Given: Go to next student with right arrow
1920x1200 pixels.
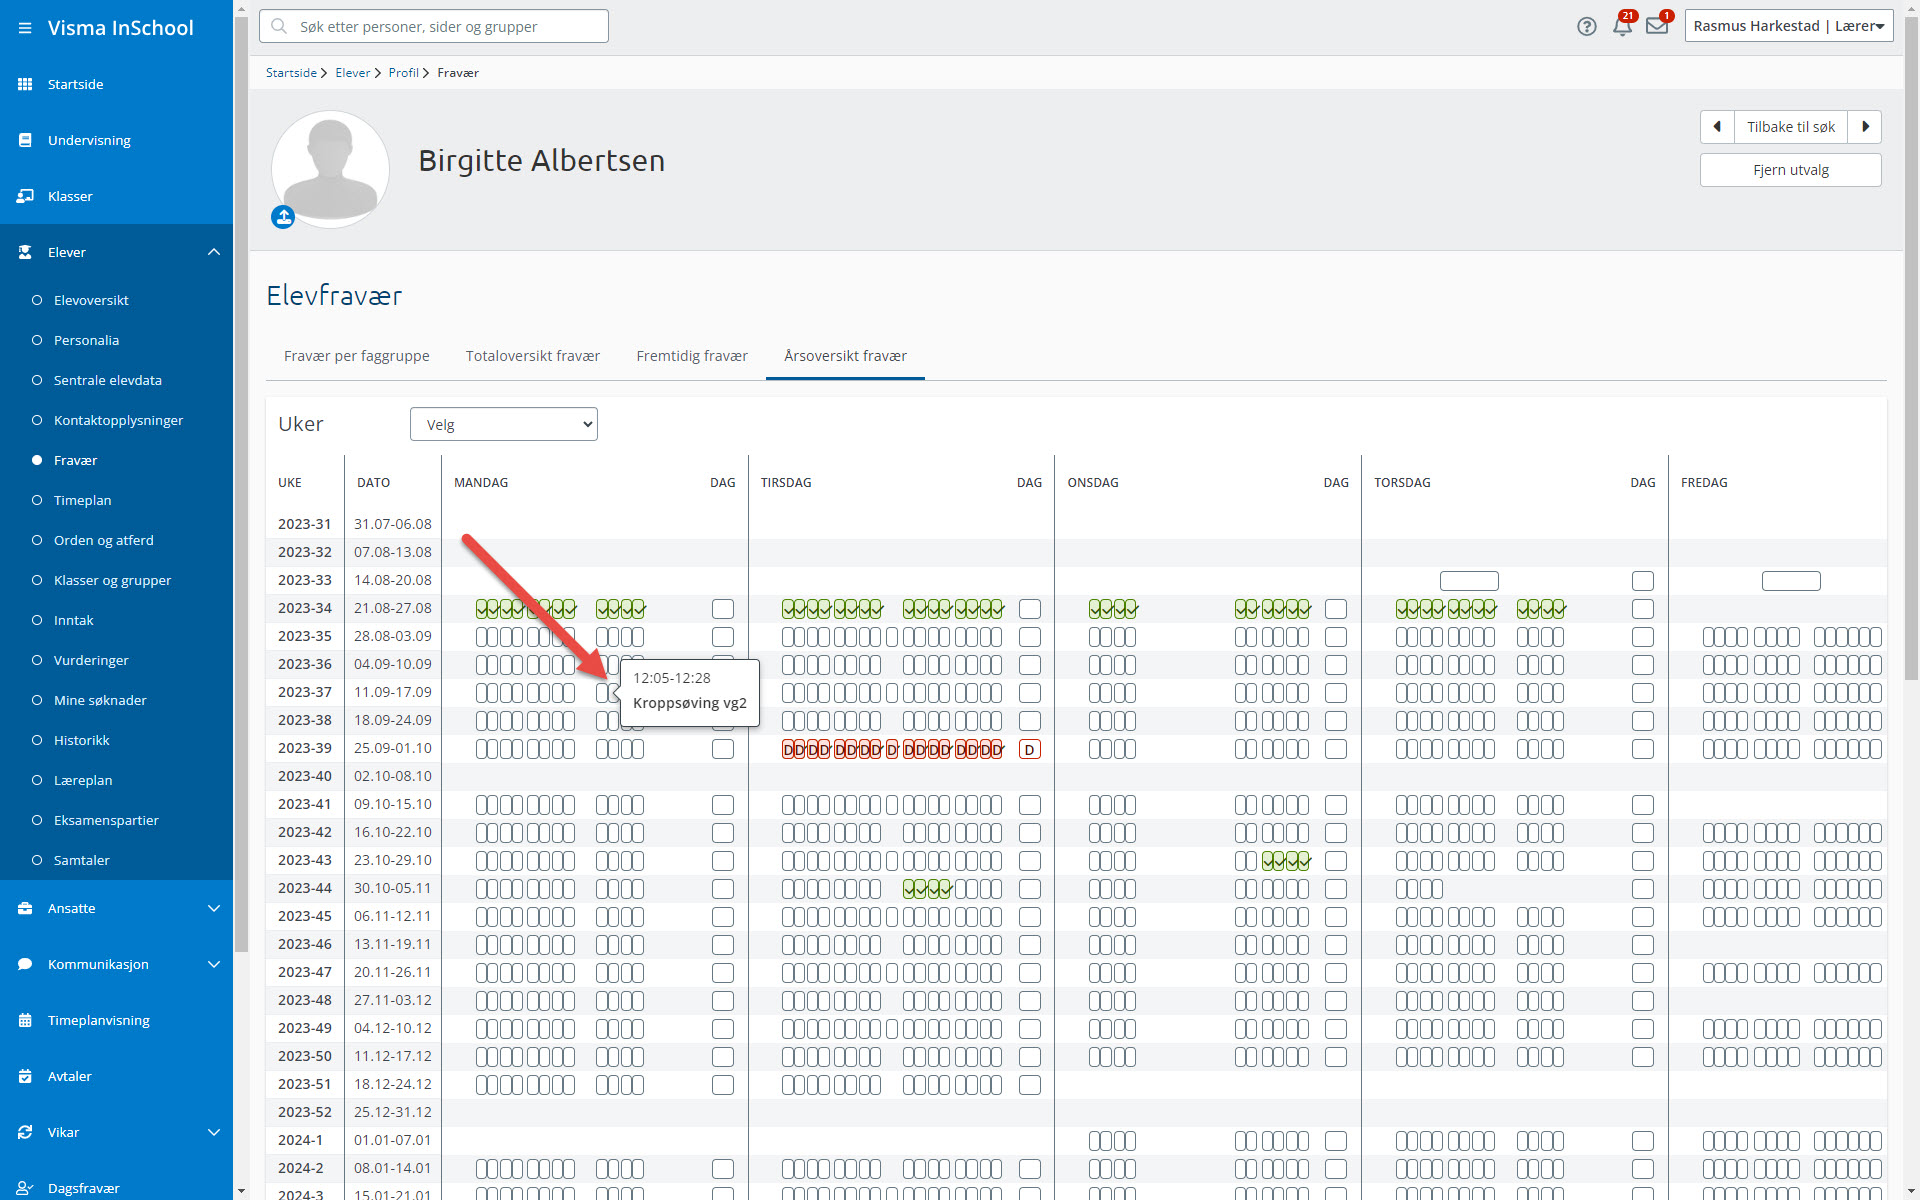Looking at the screenshot, I should pos(1865,127).
